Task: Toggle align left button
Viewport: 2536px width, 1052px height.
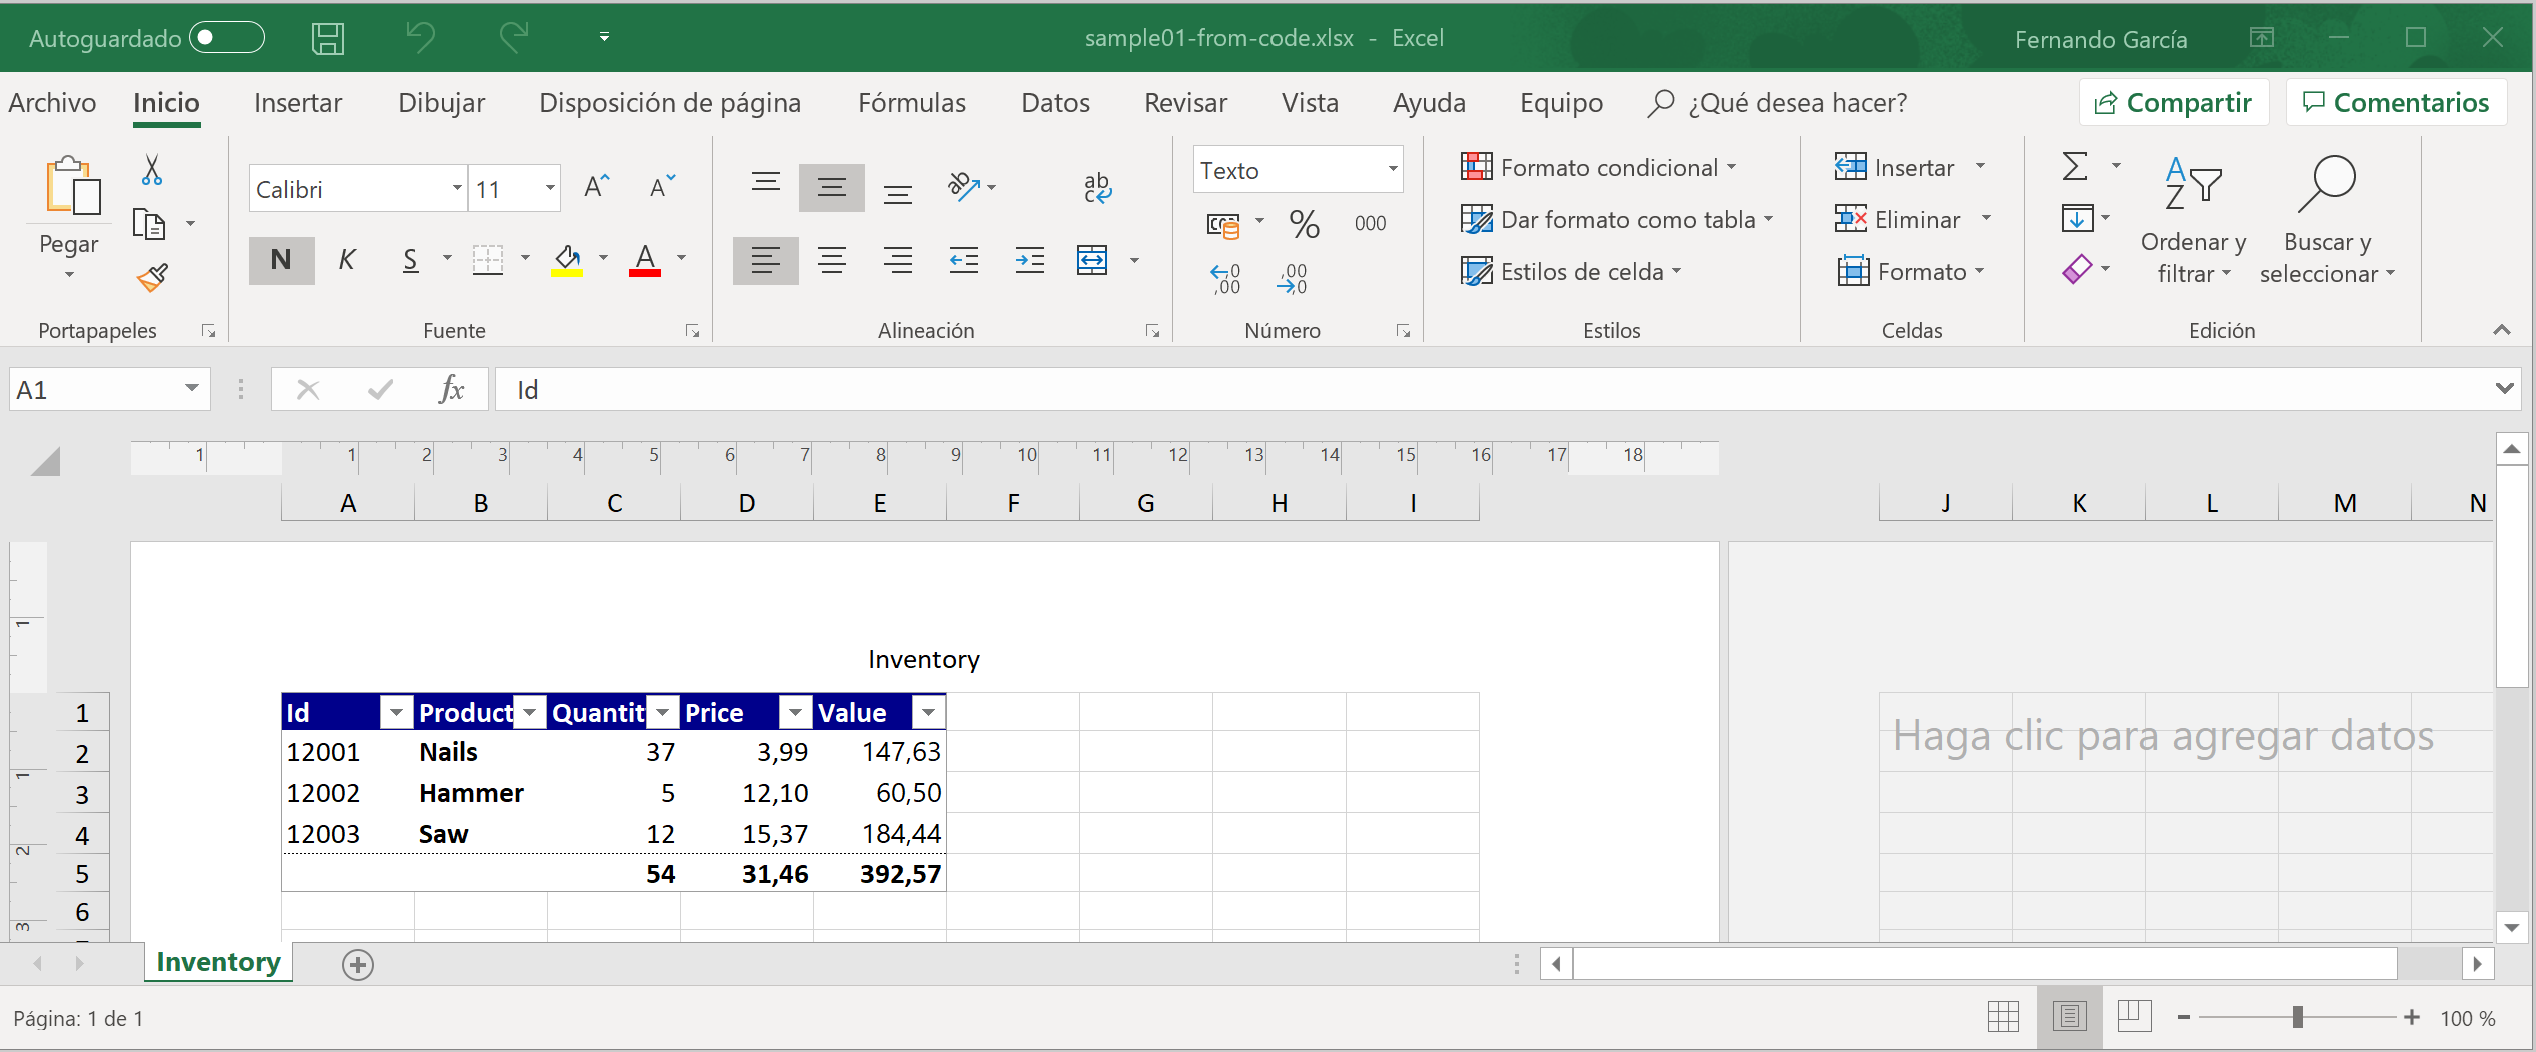Action: [765, 260]
